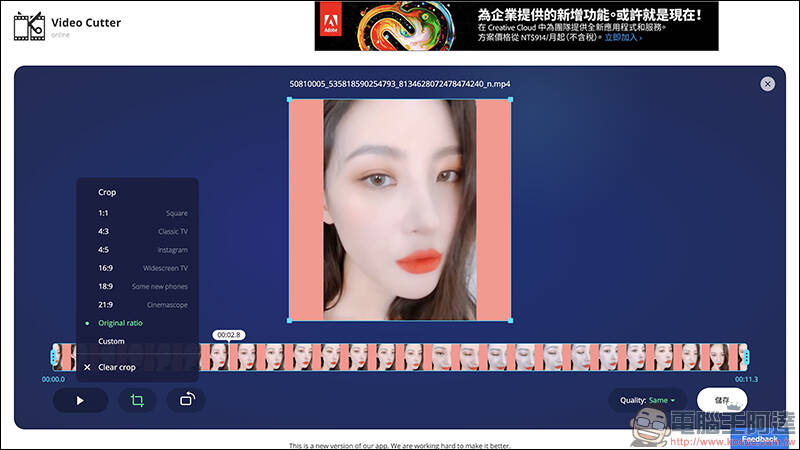
Task: Click the 00:00.0 start time label
Action: (x=53, y=380)
